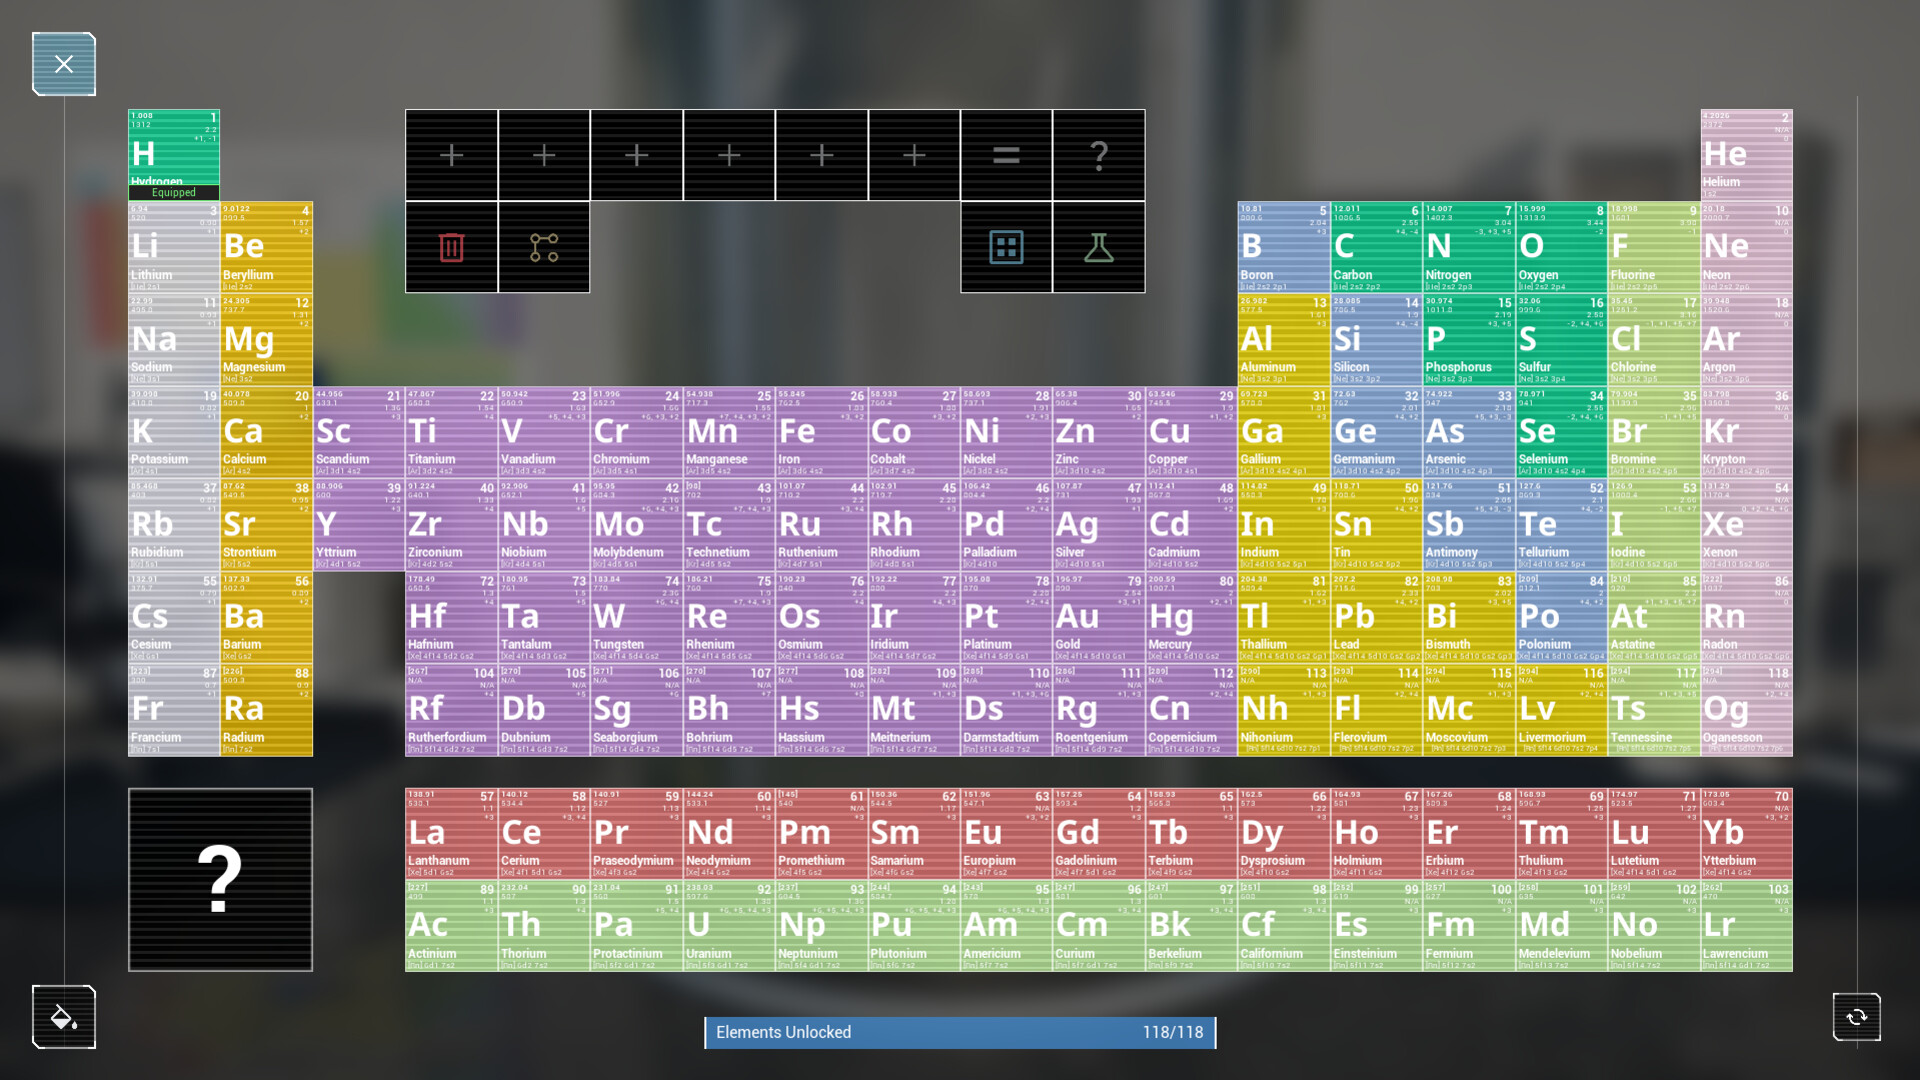Select the Iron element tile
This screenshot has height=1080, width=1920.
(821, 432)
